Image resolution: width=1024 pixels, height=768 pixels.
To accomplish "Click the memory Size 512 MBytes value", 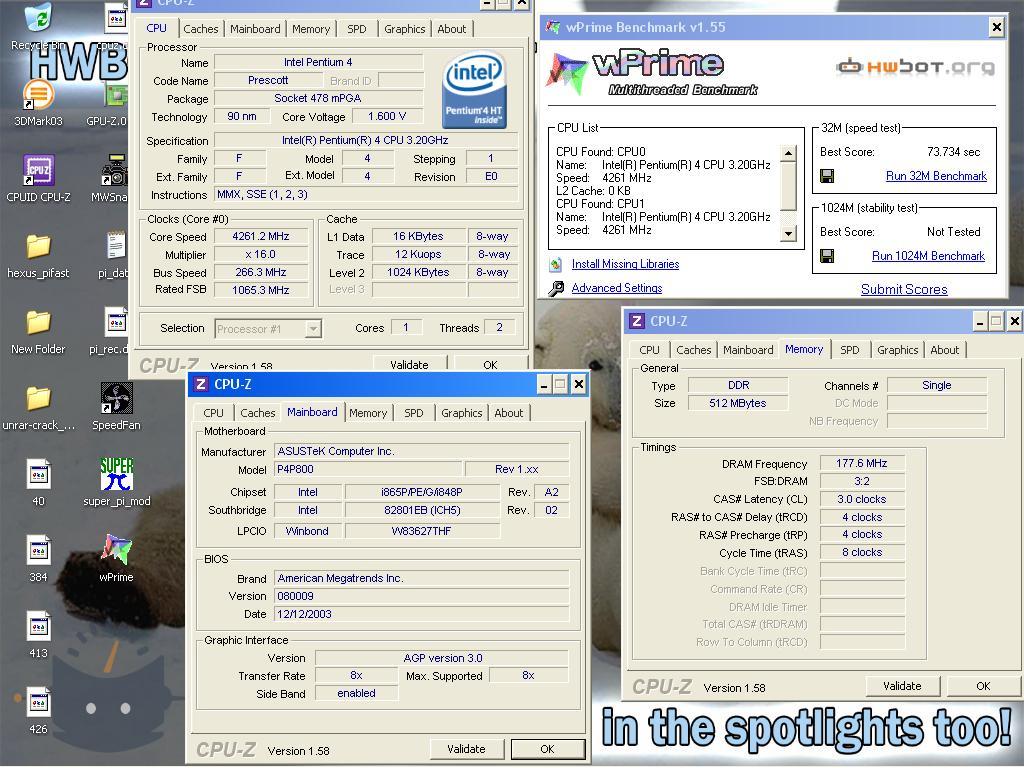I will (737, 404).
